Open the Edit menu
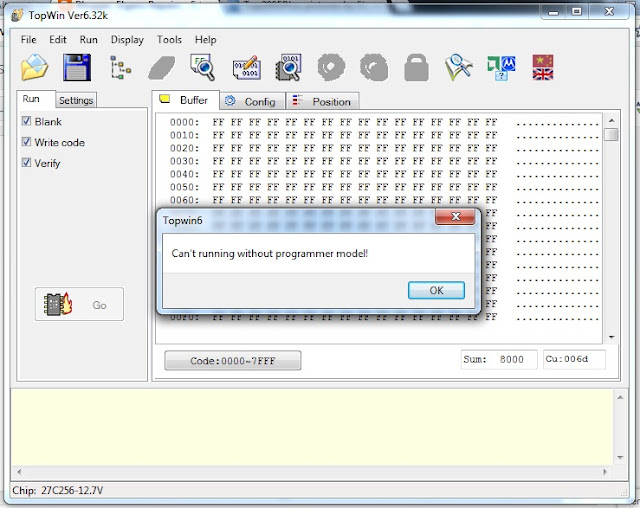This screenshot has width=640, height=508. coord(58,40)
